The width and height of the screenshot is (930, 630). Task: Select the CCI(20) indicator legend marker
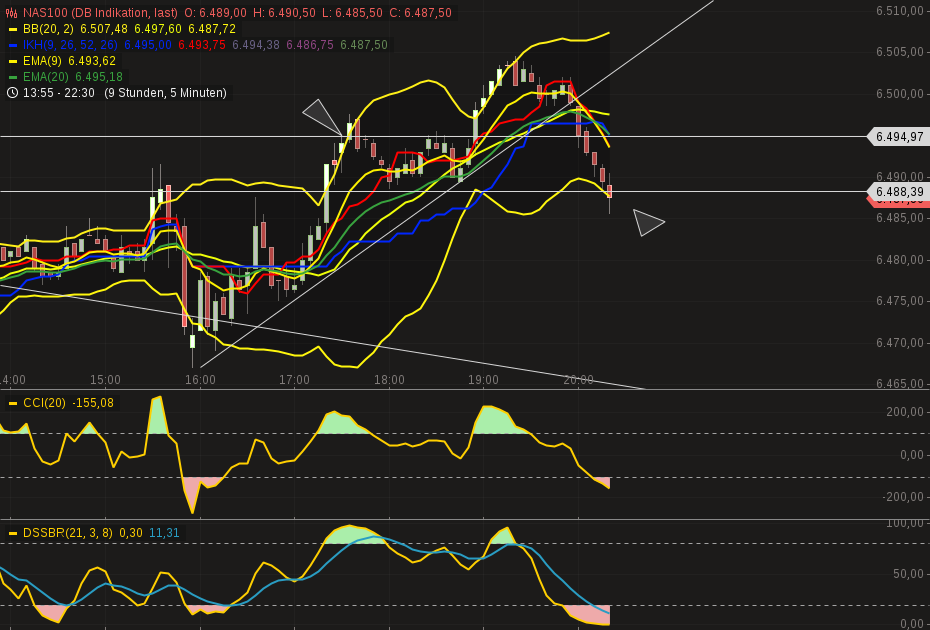pos(13,405)
